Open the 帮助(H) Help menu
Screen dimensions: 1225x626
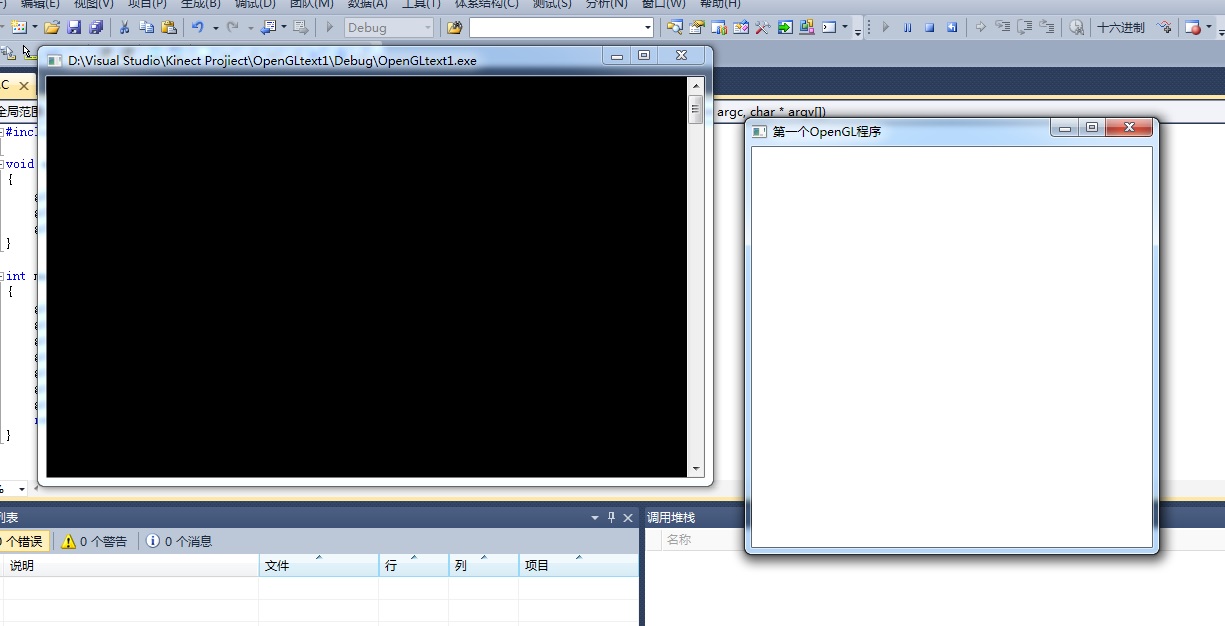pos(720,4)
